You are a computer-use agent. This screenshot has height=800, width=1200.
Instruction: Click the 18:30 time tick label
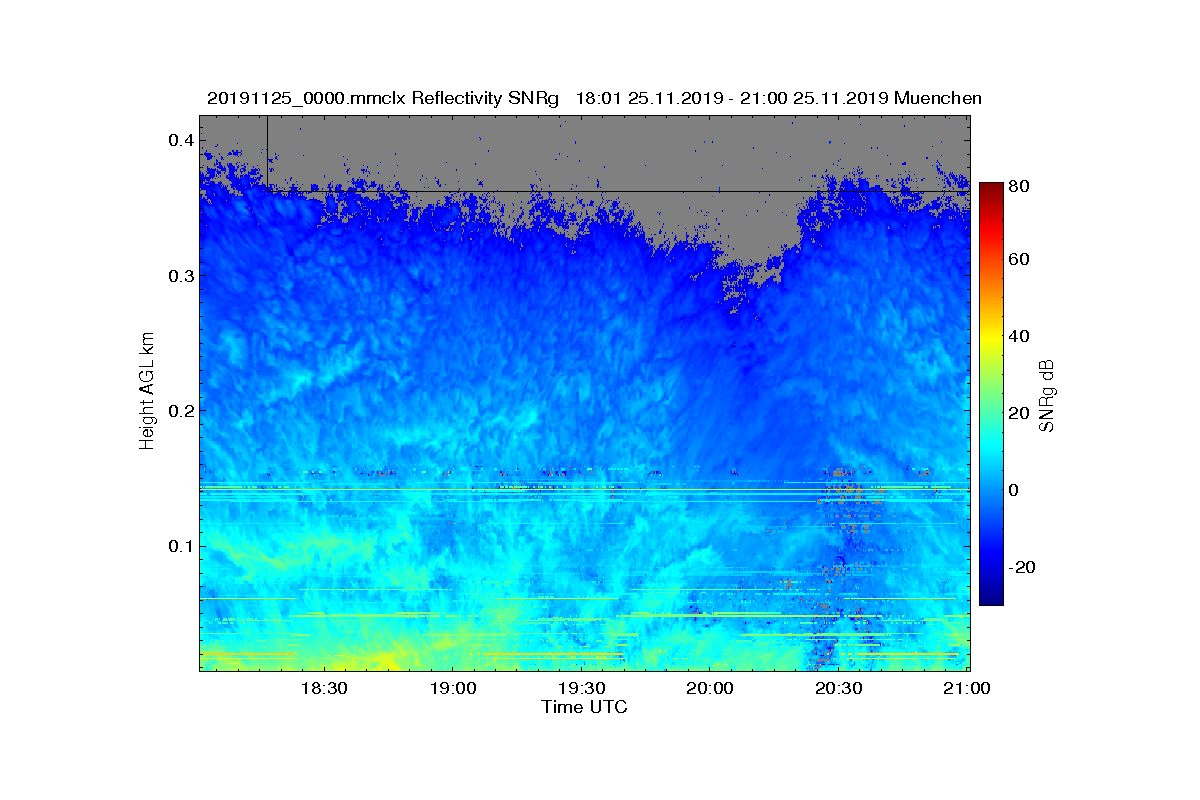coord(324,688)
